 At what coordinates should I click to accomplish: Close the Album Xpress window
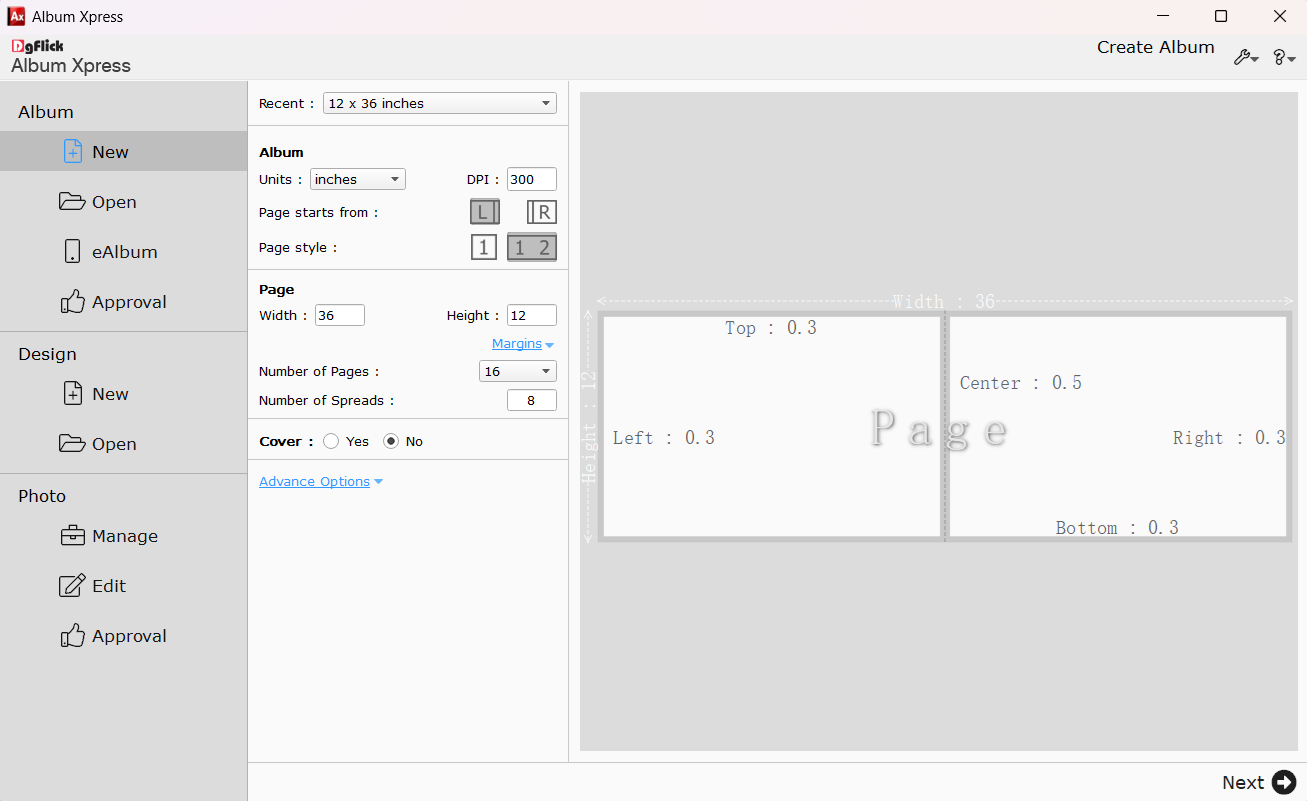click(x=1279, y=16)
